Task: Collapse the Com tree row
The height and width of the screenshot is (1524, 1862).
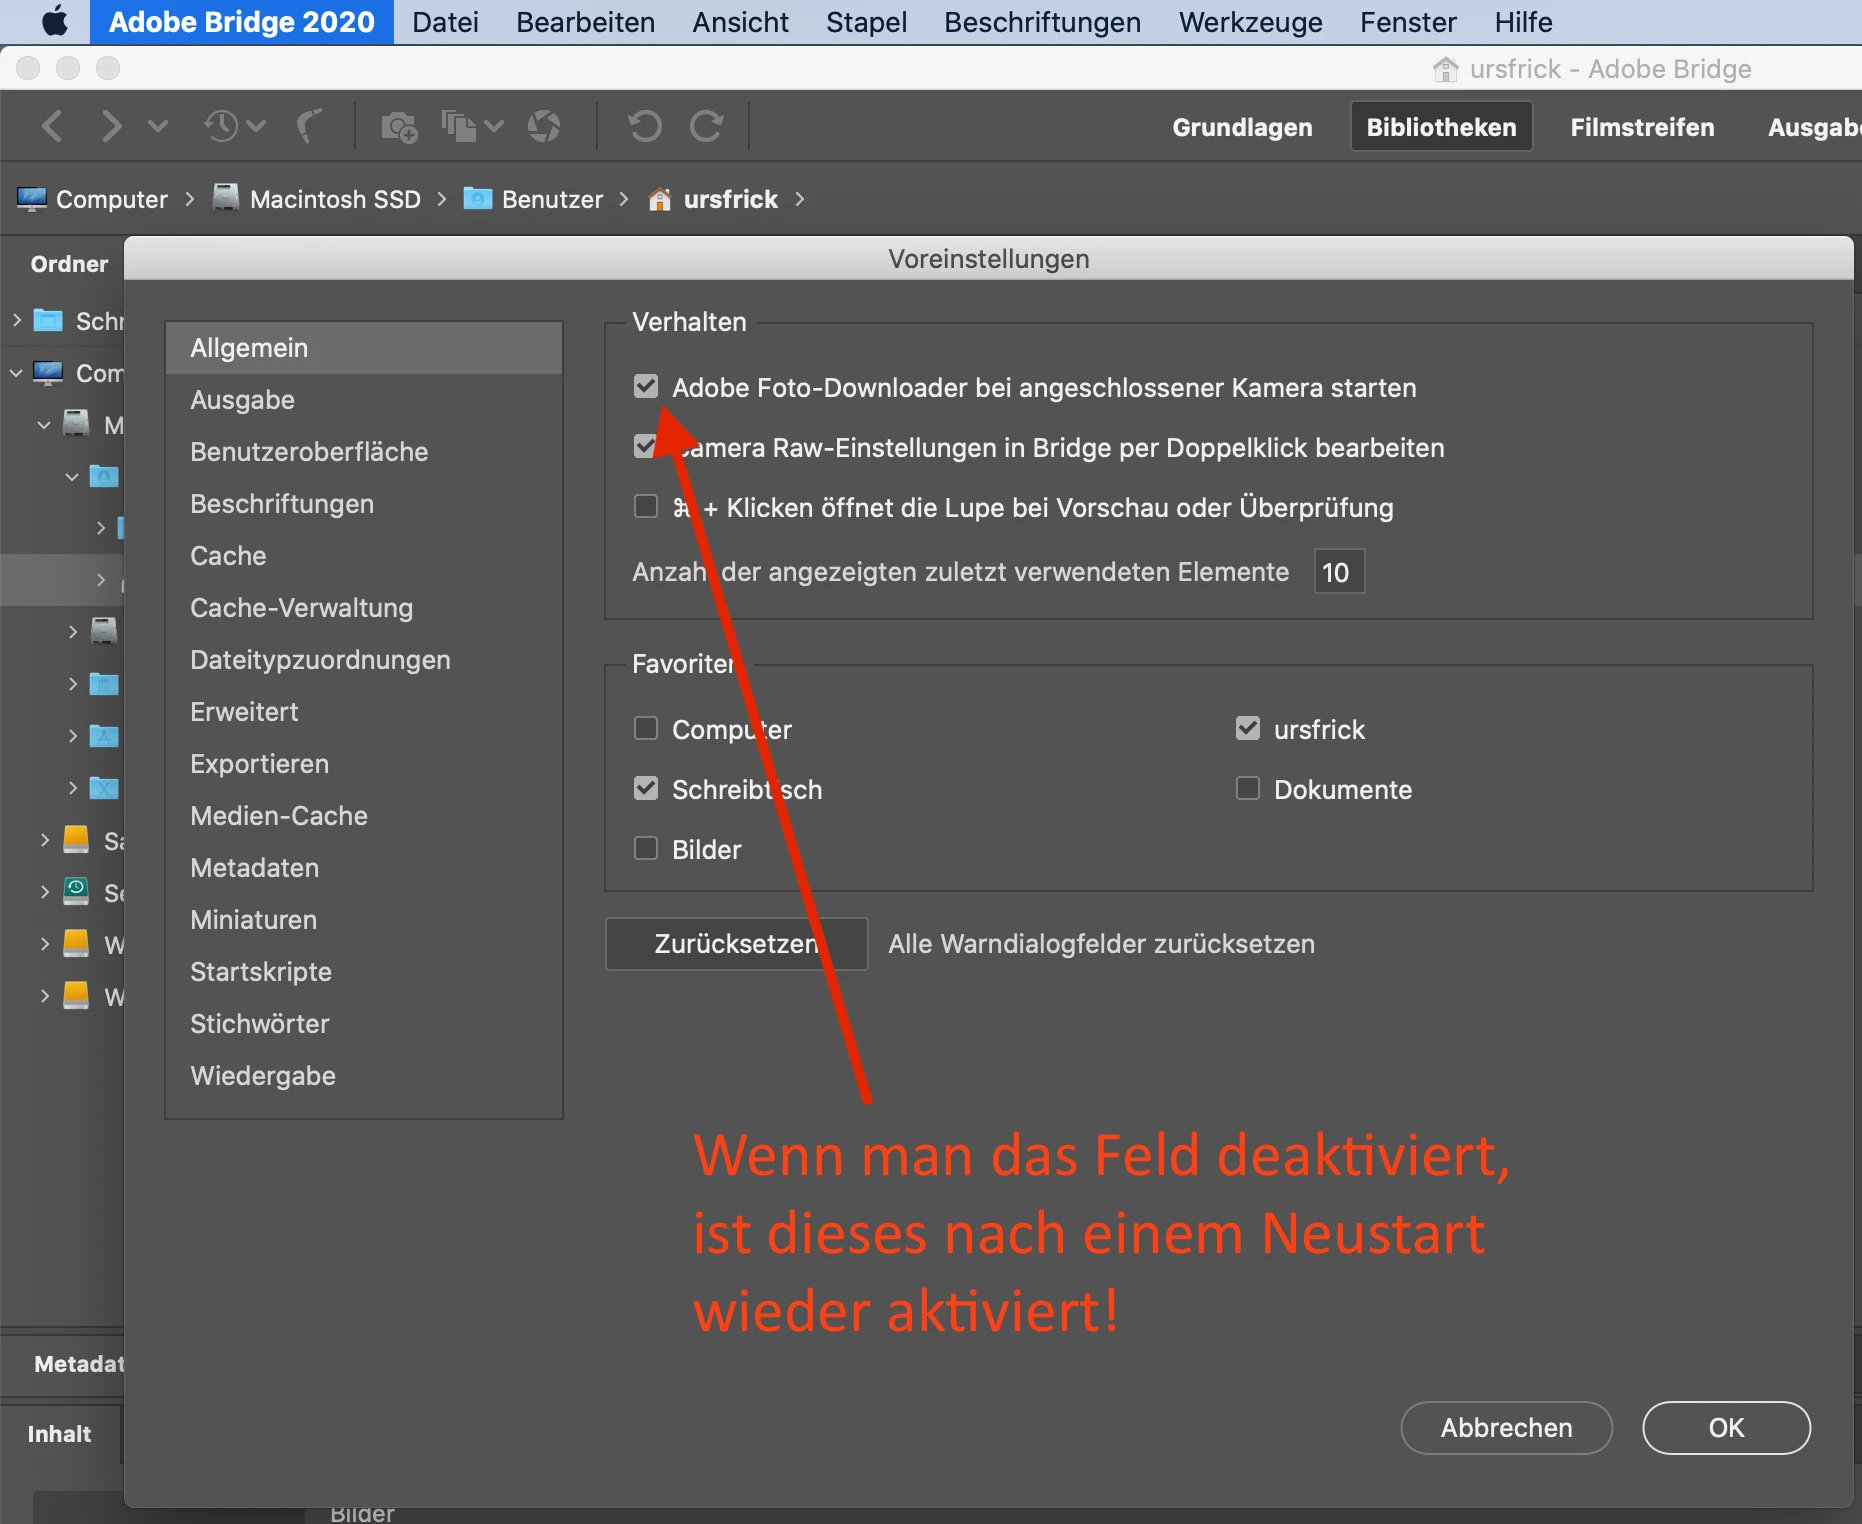Action: click(x=17, y=373)
